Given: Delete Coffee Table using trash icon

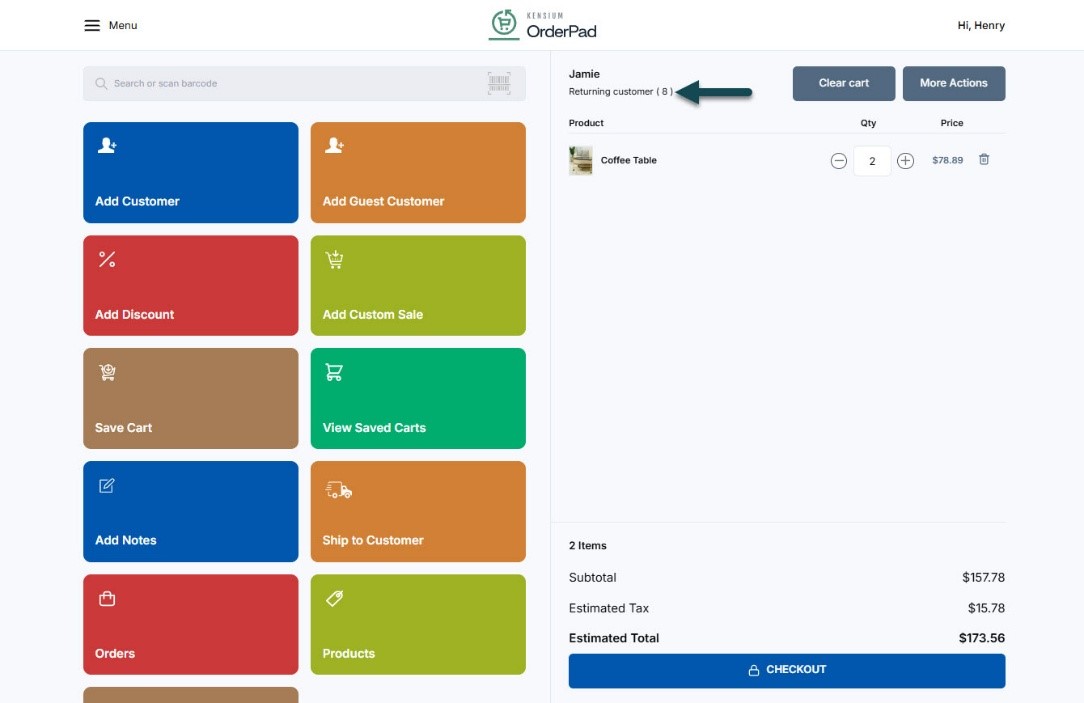Looking at the screenshot, I should (984, 160).
